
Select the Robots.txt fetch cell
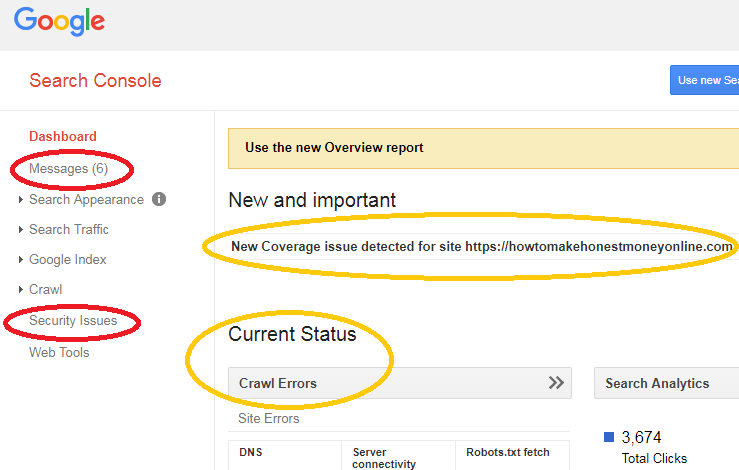(x=512, y=455)
